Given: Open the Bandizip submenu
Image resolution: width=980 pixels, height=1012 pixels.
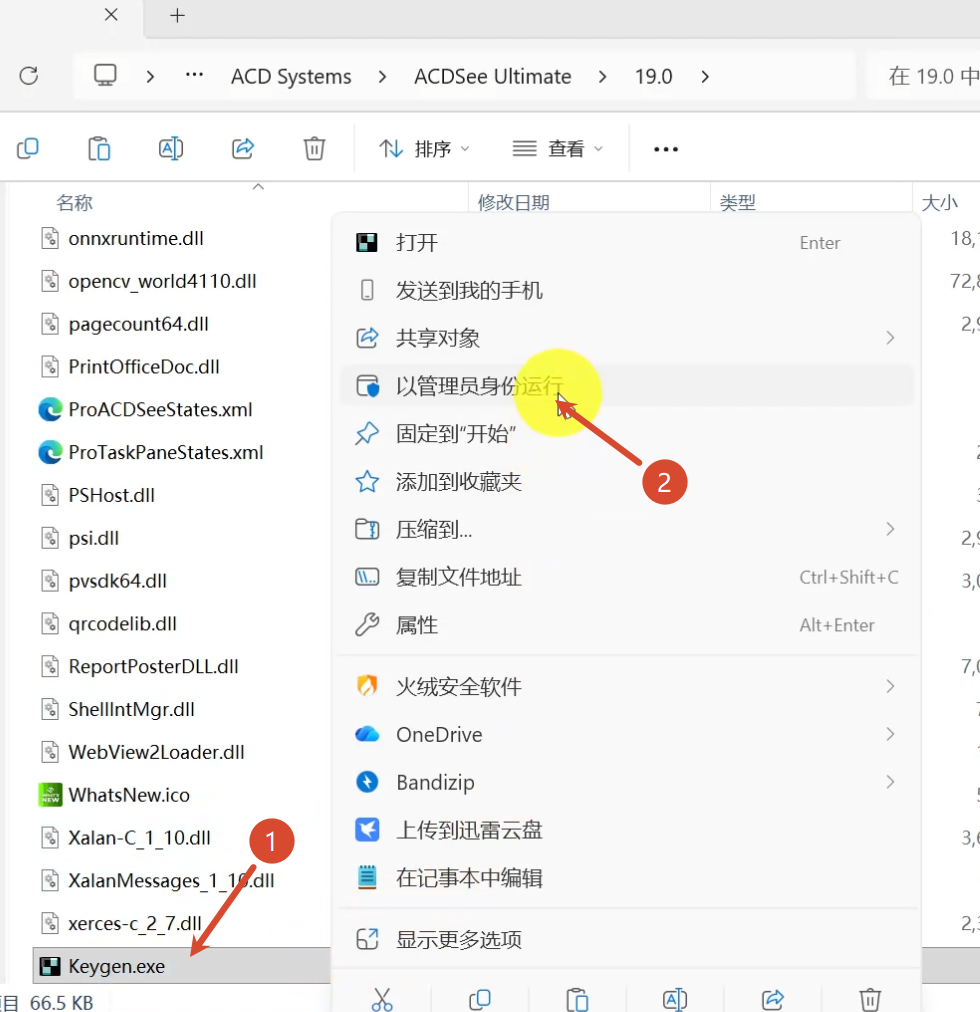Looking at the screenshot, I should click(626, 782).
